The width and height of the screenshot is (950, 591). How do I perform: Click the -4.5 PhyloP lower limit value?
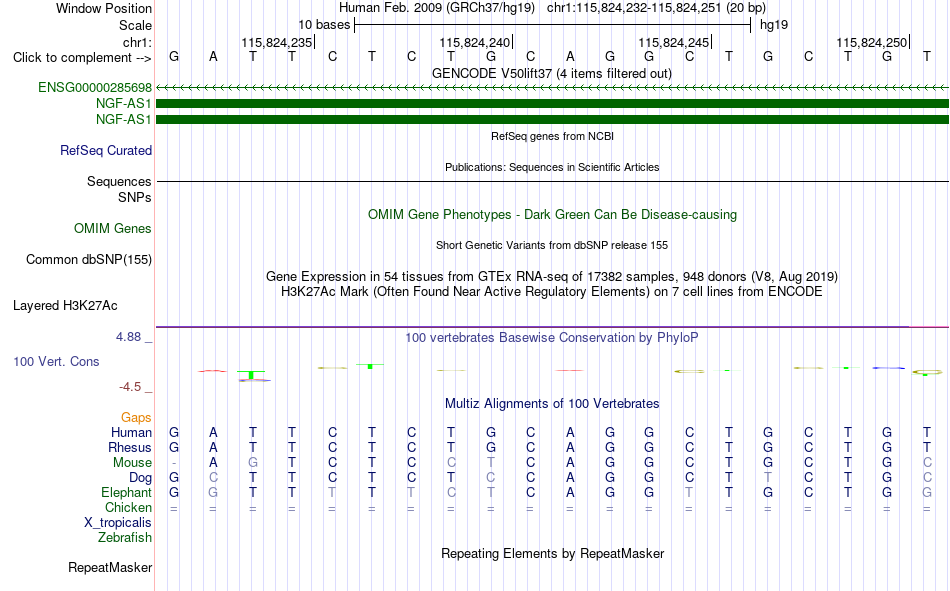[130, 387]
